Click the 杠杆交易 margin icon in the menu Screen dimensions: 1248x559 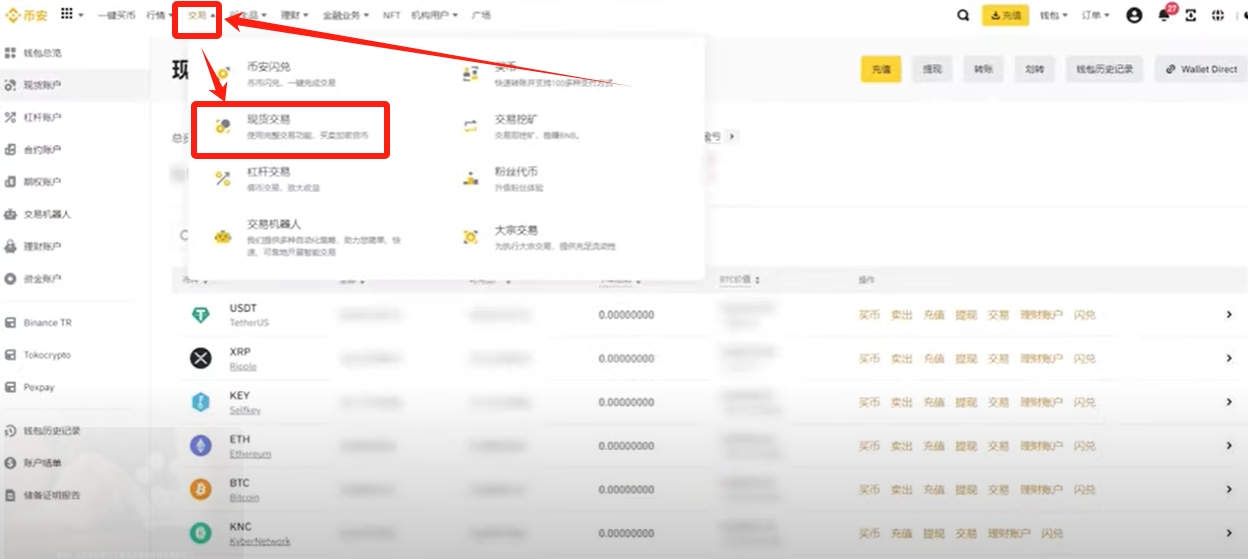224,178
